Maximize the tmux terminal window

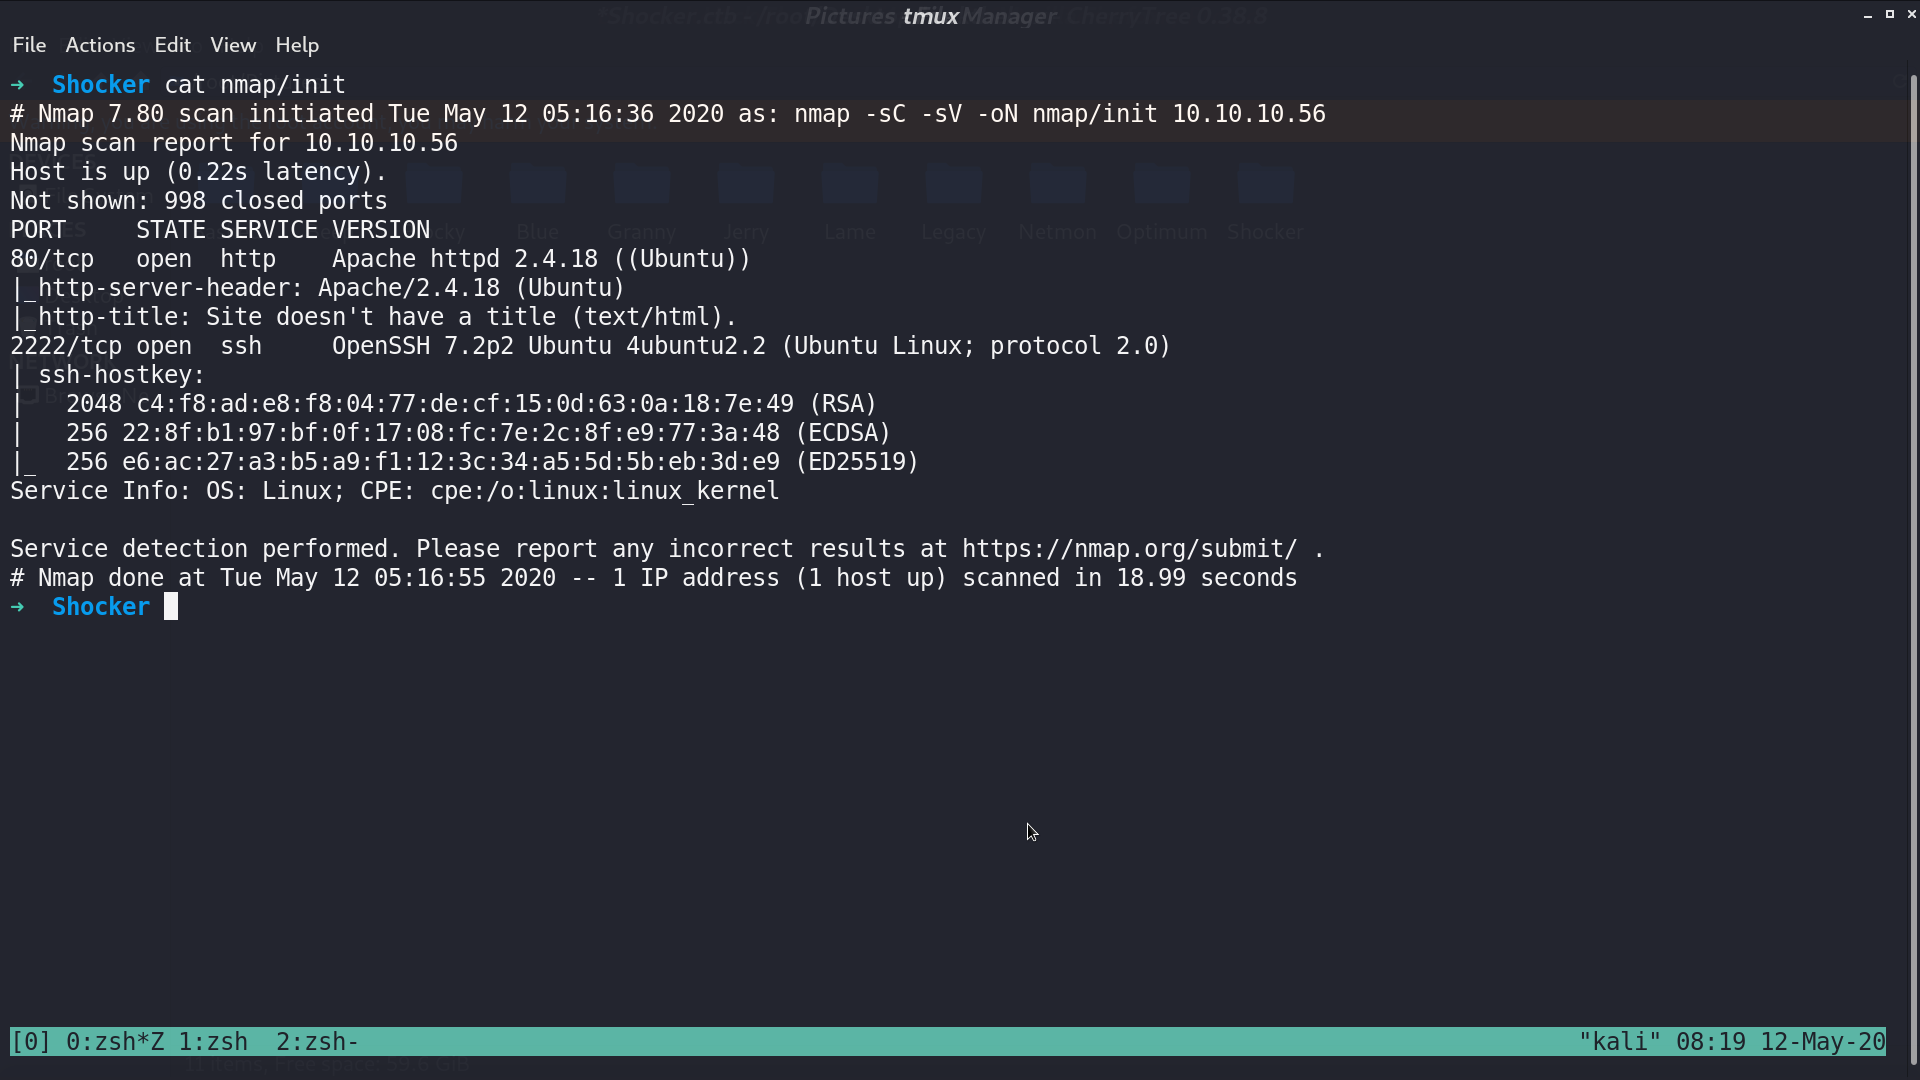1890,14
